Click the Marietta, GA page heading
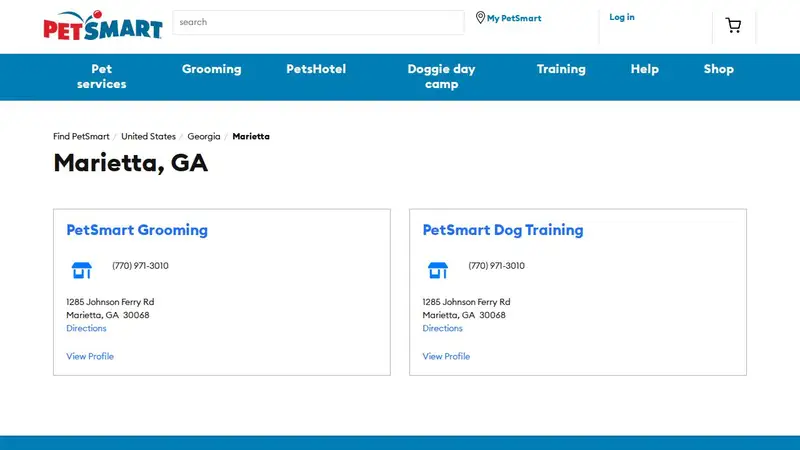 coord(131,163)
